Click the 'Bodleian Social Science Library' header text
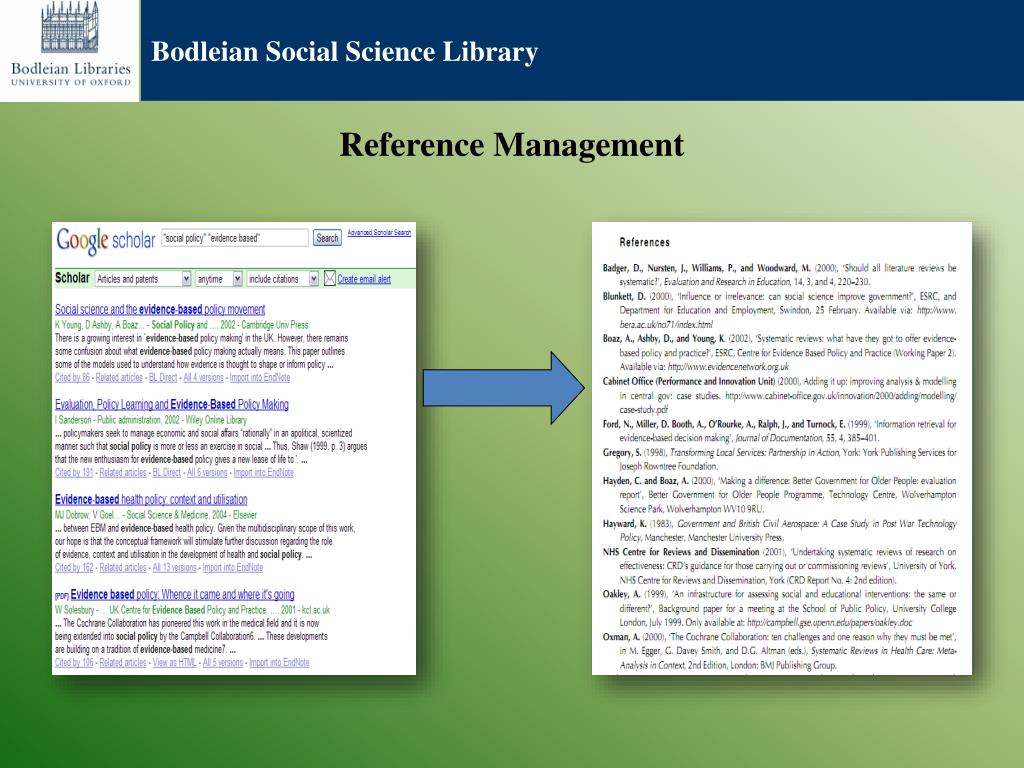Viewport: 1024px width, 768px height. pos(345,52)
